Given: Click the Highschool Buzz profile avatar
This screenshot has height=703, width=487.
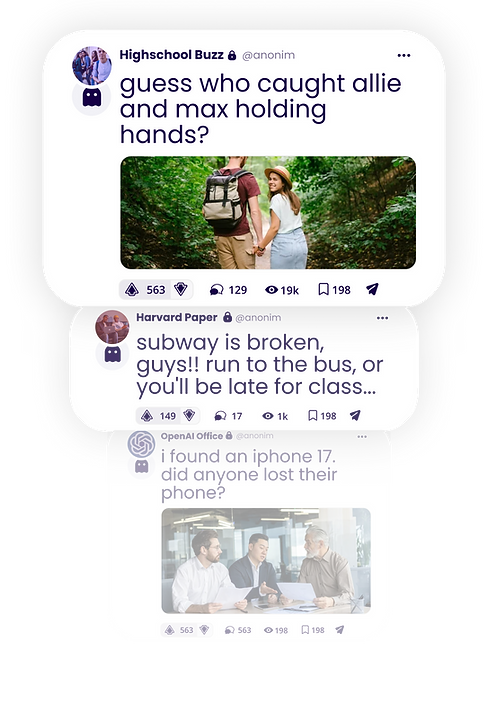Looking at the screenshot, I should [92, 65].
